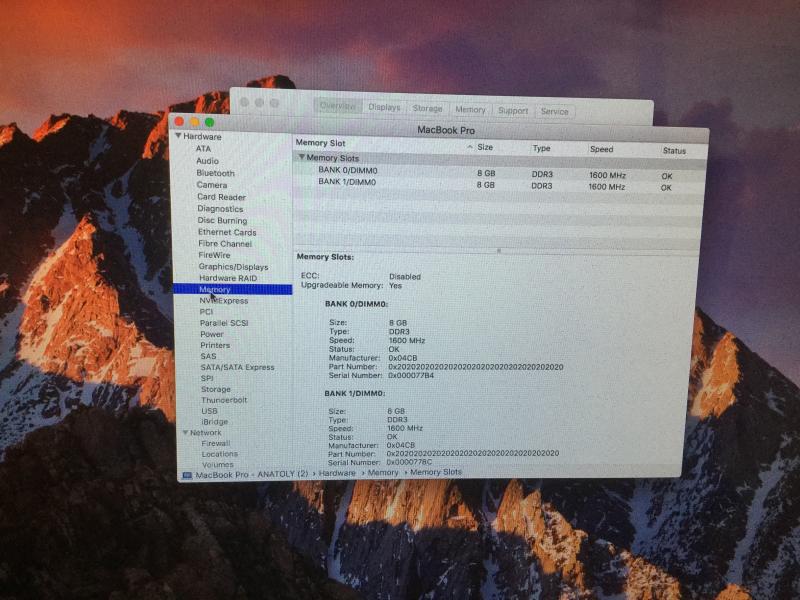Open Thunderbolt information
800x600 pixels.
[x=224, y=400]
